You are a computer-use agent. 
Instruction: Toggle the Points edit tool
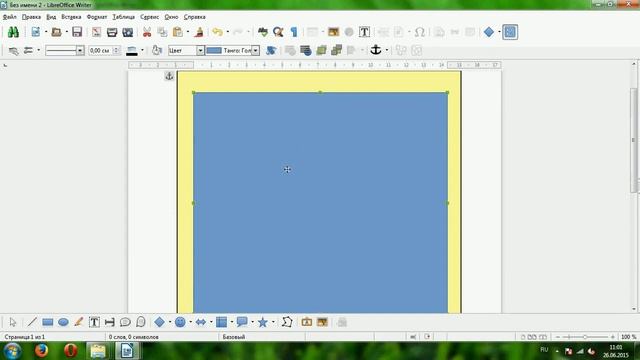coord(287,322)
